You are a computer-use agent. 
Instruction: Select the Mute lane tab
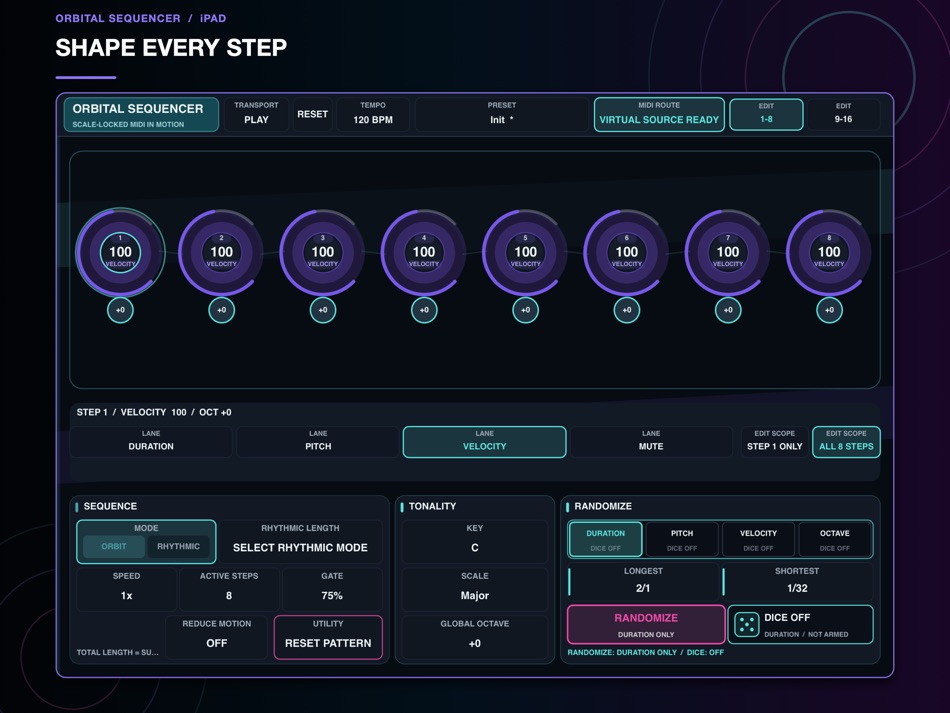tap(651, 442)
